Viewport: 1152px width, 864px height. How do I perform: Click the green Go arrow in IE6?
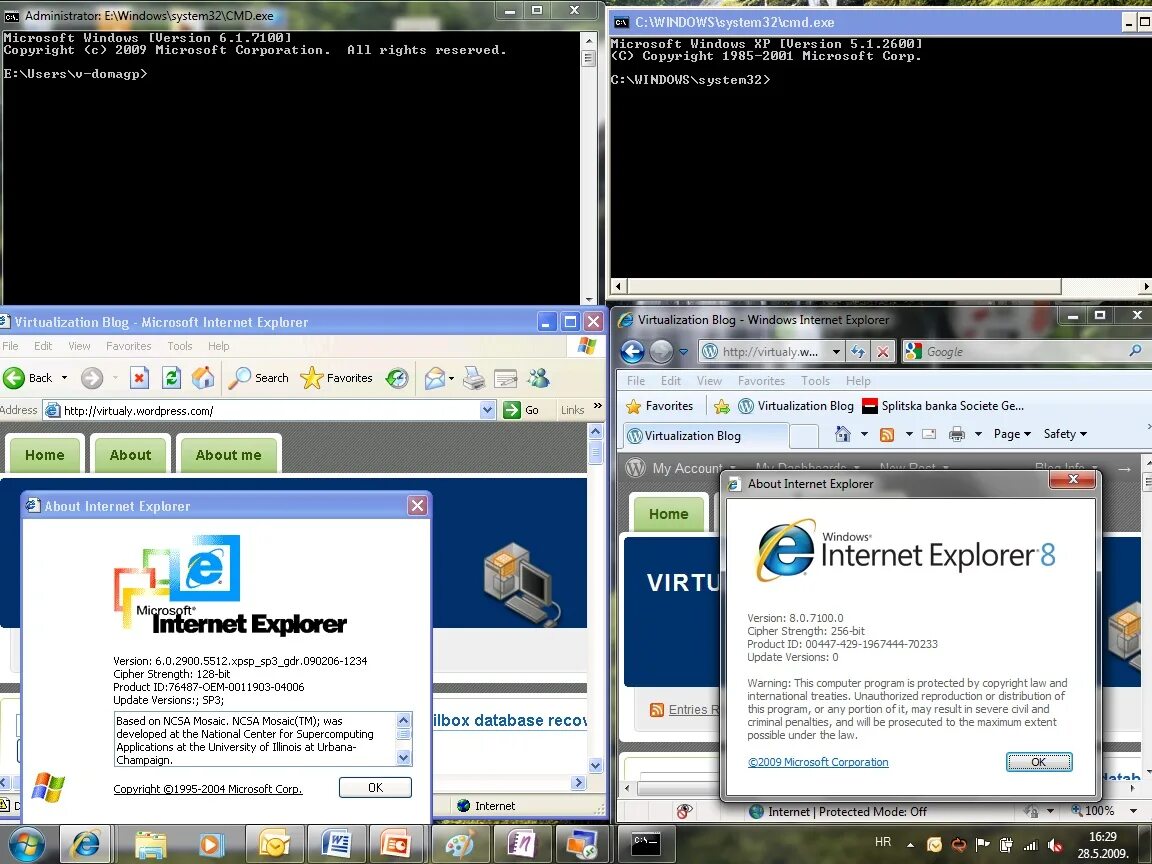tap(512, 410)
